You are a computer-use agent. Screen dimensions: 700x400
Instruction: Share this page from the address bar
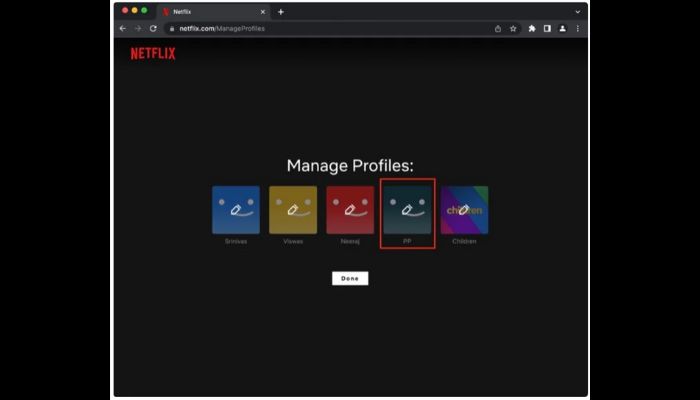(498, 29)
